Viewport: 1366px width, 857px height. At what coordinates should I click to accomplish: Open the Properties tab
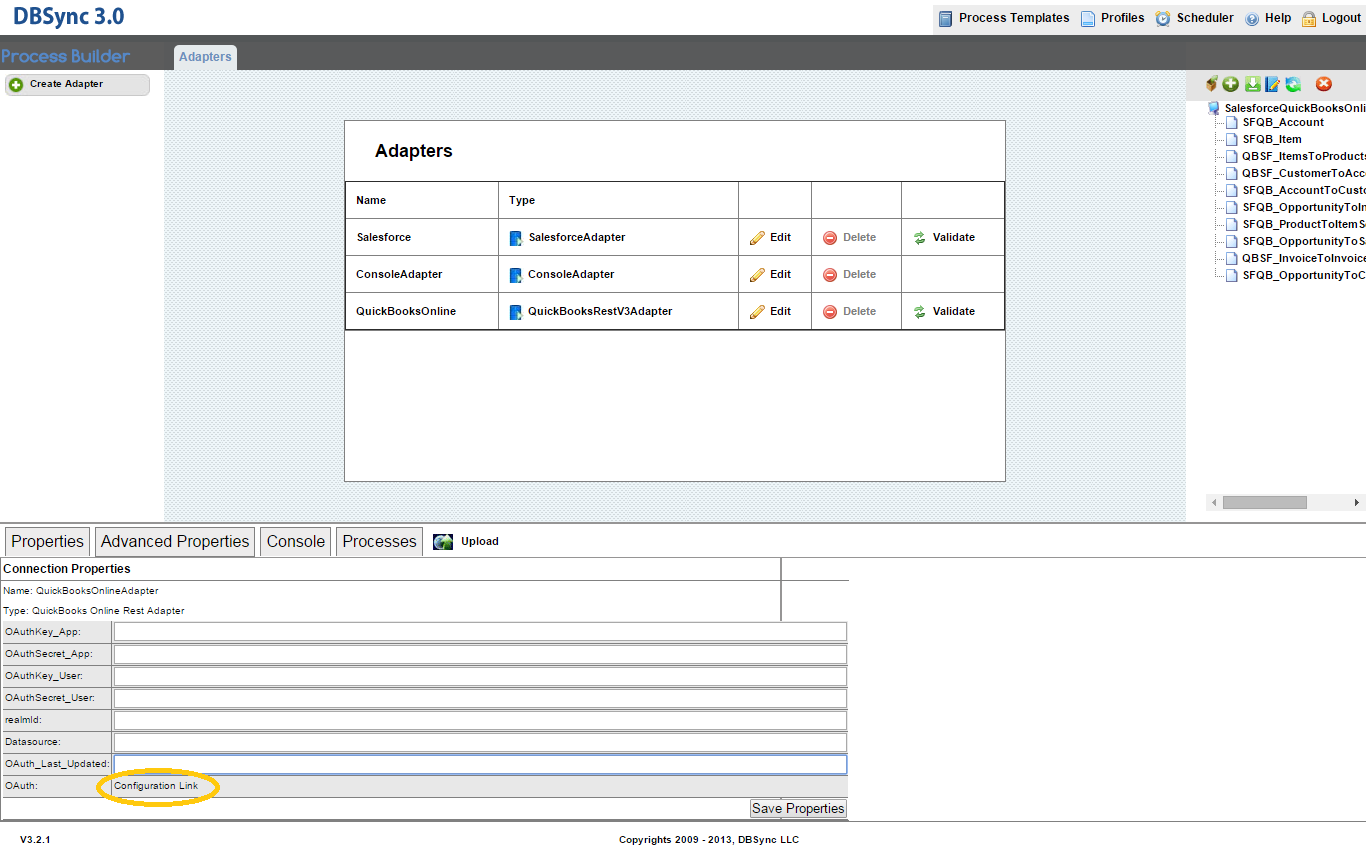point(47,541)
